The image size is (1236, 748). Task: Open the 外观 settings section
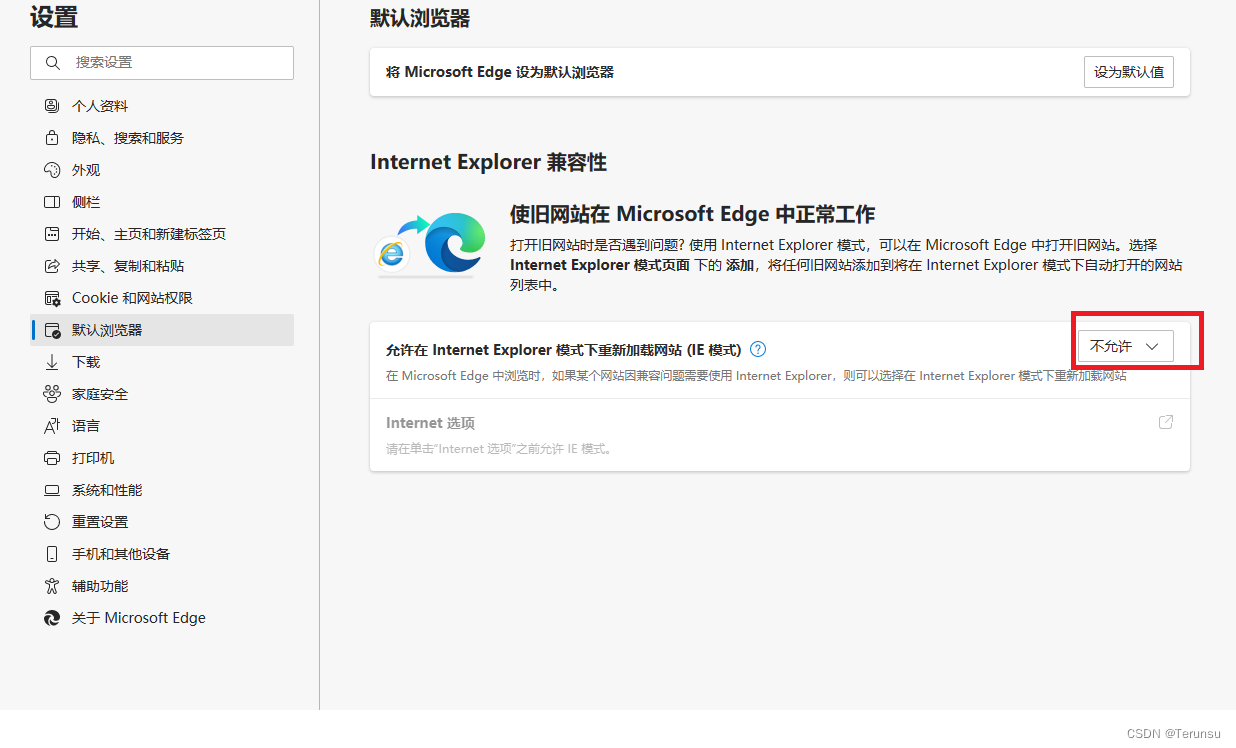pos(162,170)
